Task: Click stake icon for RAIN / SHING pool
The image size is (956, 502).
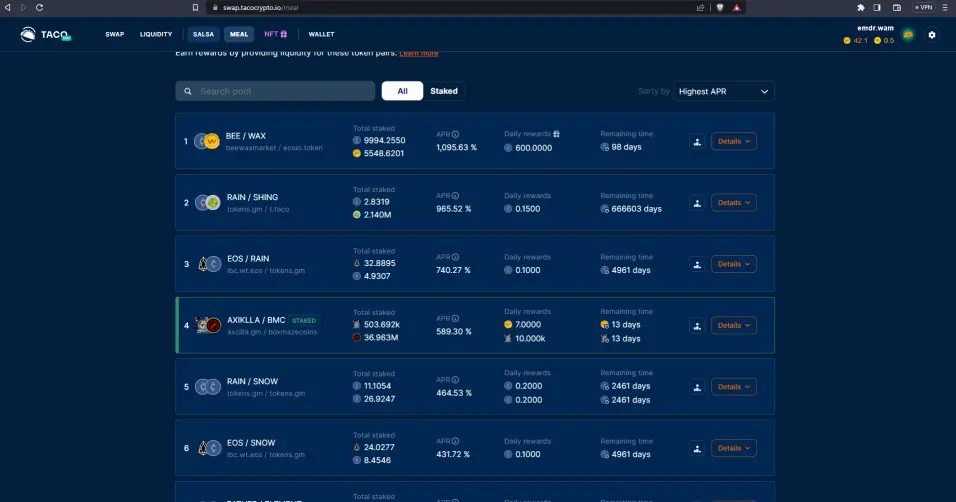Action: tap(697, 203)
